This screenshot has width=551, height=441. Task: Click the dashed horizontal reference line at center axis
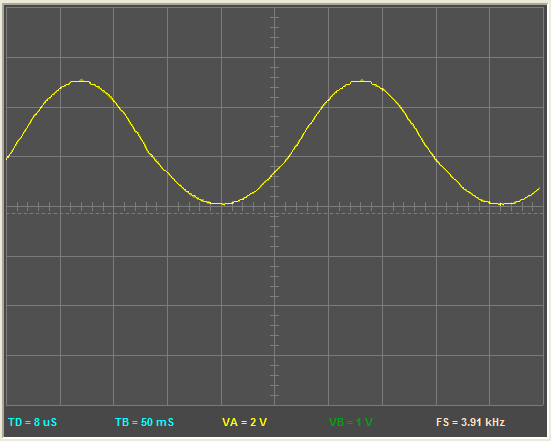[x=275, y=213]
